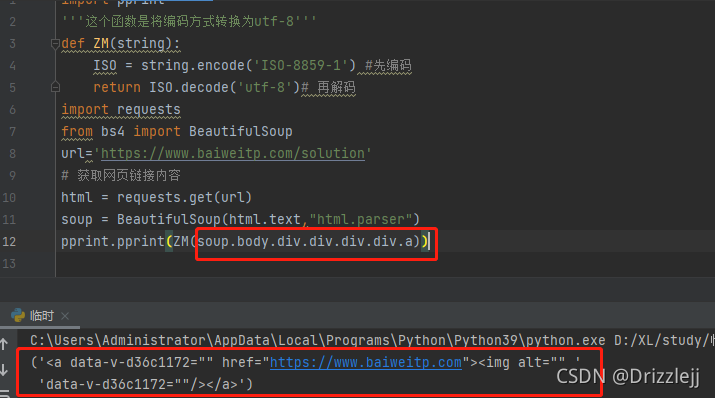This screenshot has height=398, width=715.
Task: Click the '# 获取网页链接内容' comment
Action: click(x=121, y=176)
